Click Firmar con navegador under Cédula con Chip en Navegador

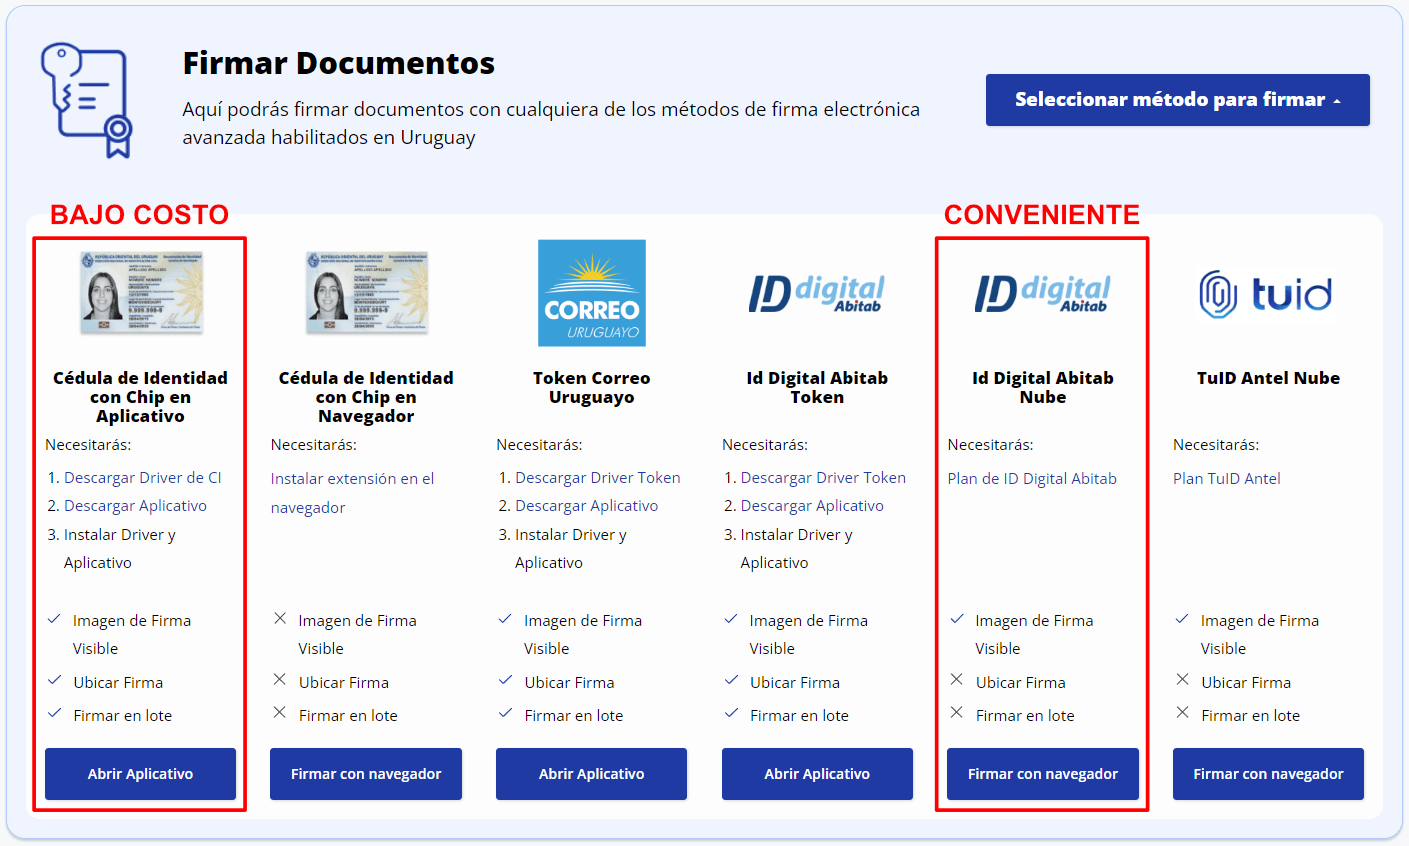click(366, 774)
